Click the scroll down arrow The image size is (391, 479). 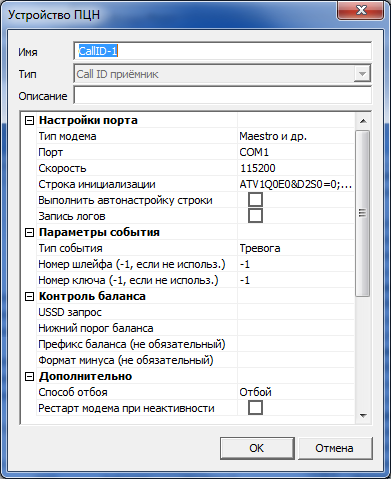363,416
